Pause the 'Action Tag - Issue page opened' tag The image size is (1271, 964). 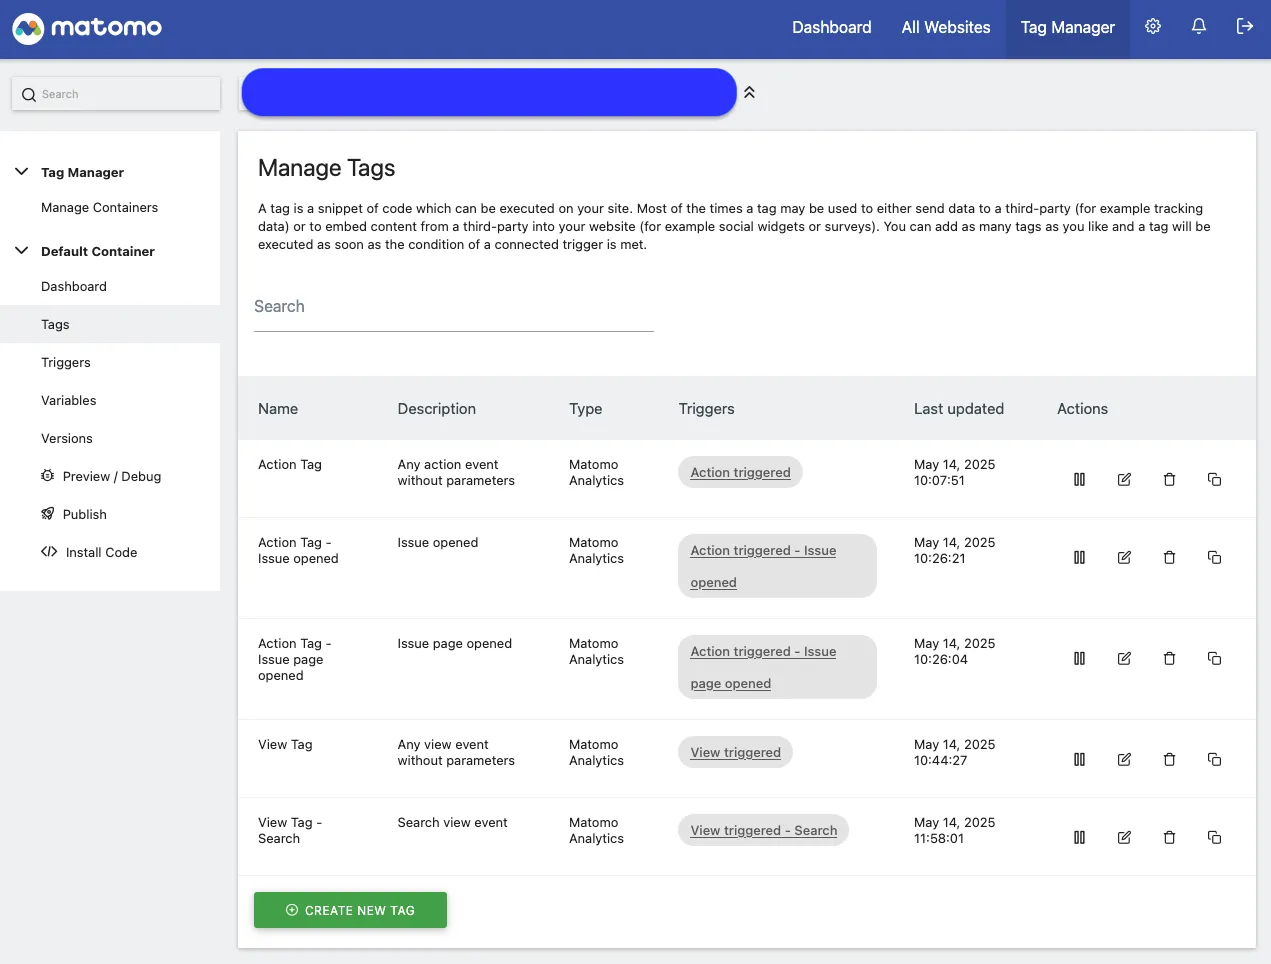point(1080,659)
